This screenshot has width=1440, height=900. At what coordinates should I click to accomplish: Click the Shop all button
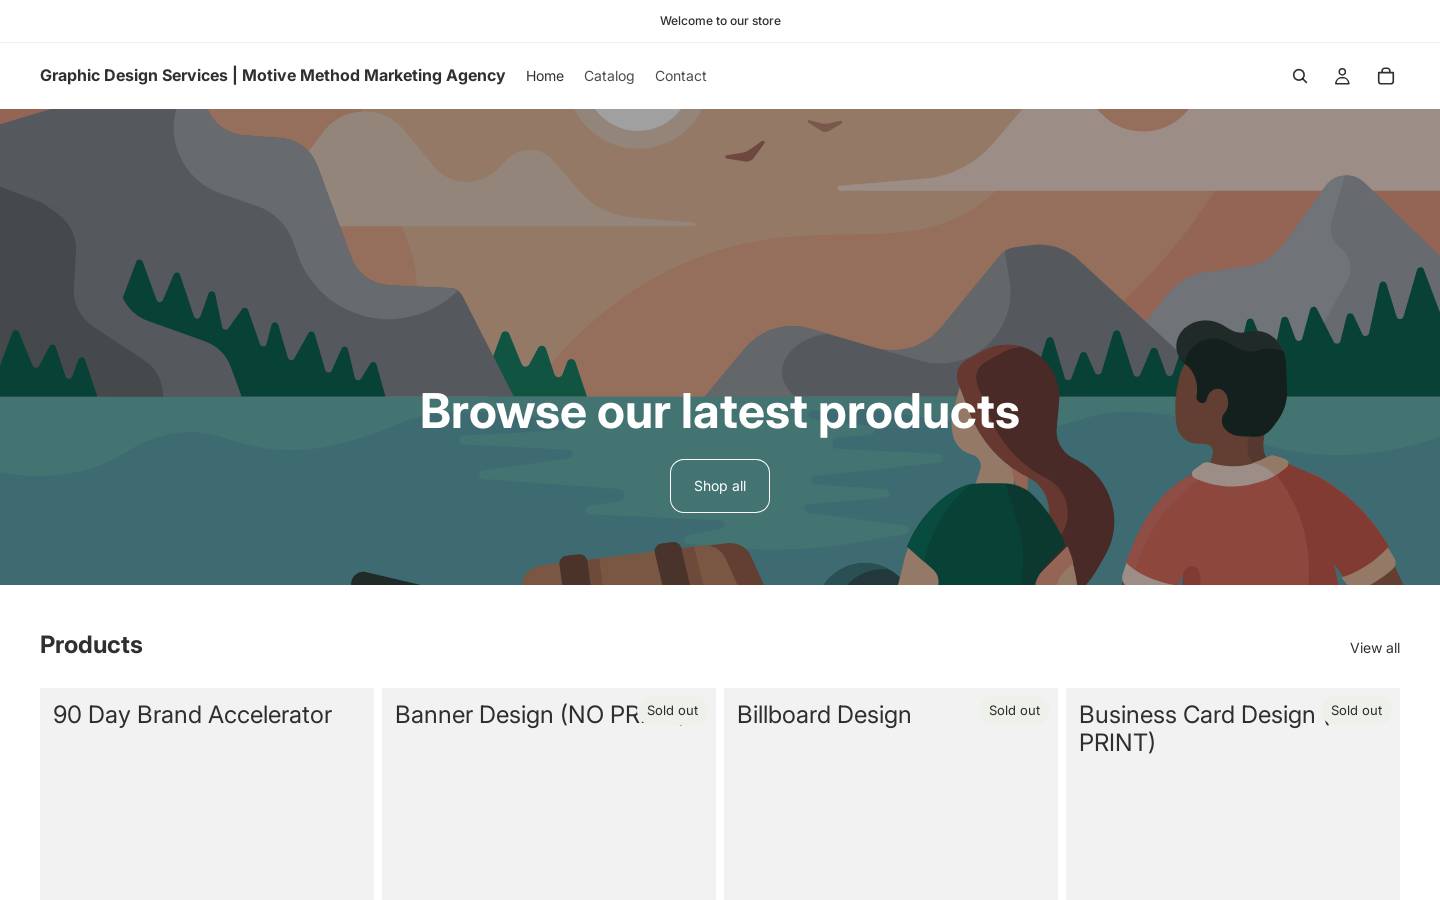(720, 486)
